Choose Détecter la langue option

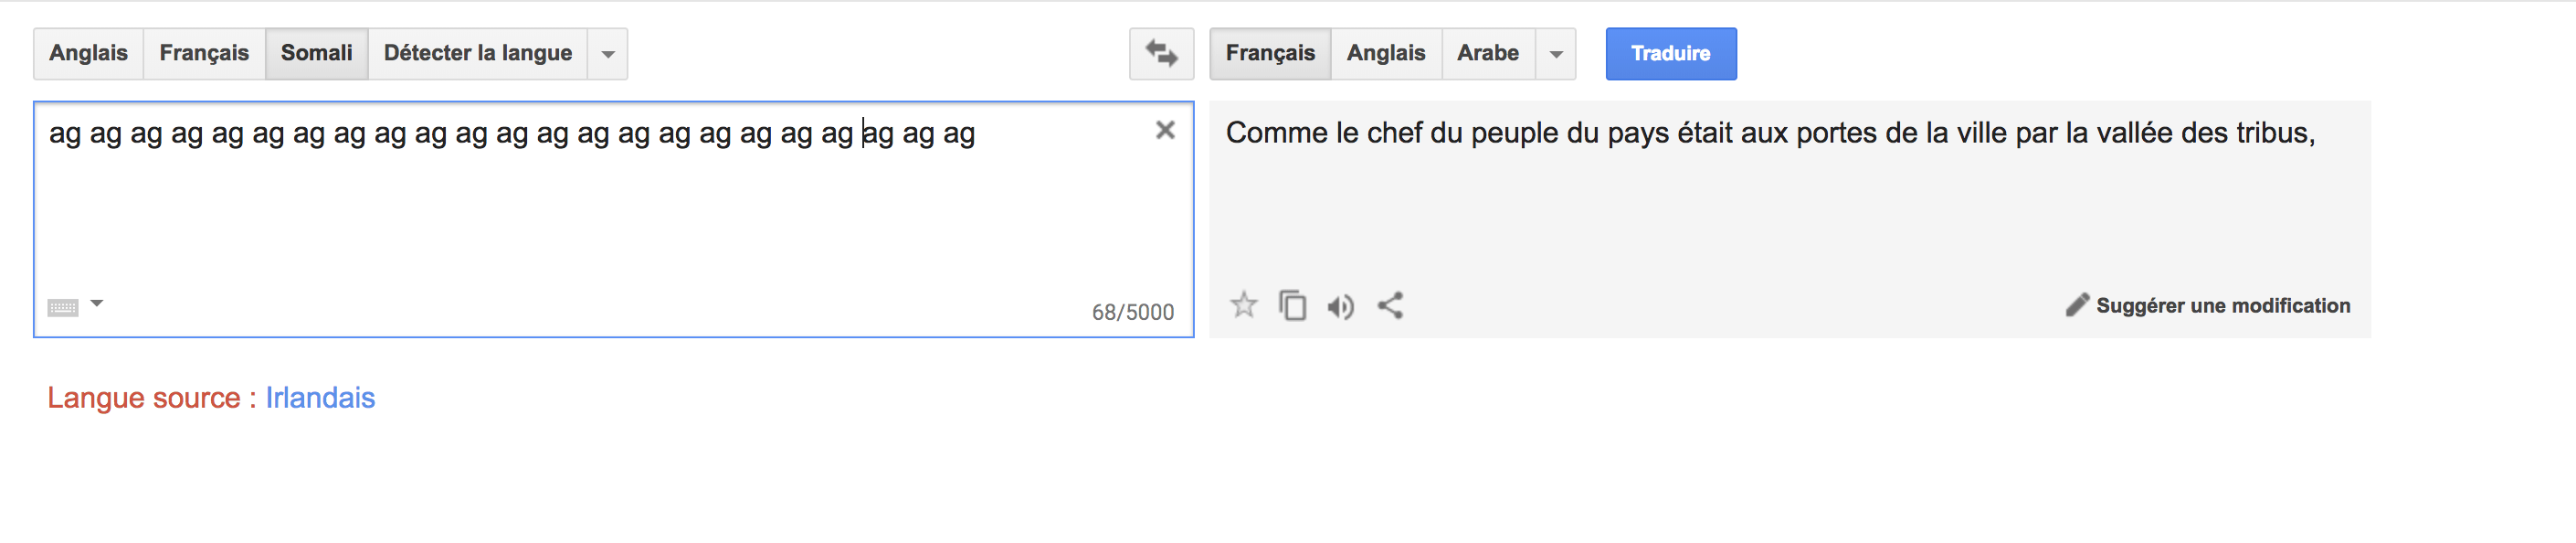tap(478, 54)
